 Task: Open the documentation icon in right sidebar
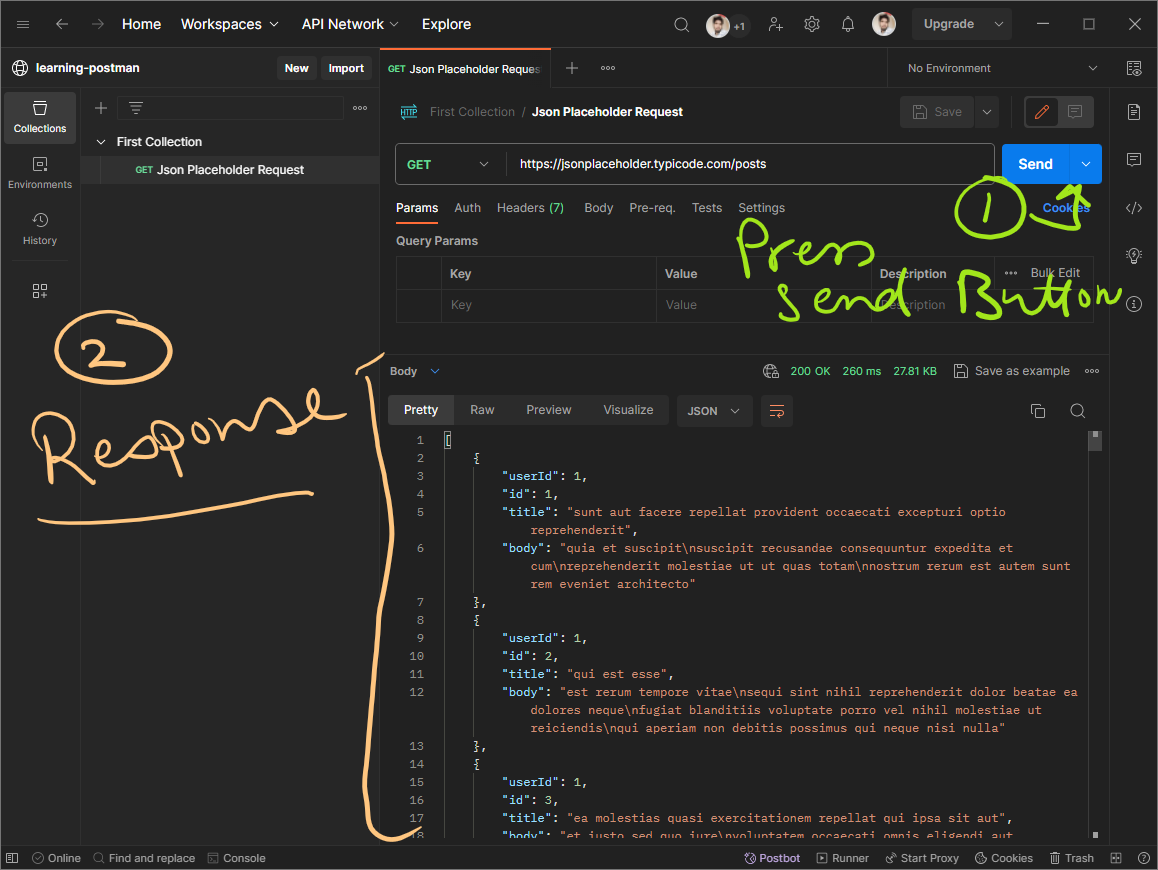click(x=1134, y=112)
